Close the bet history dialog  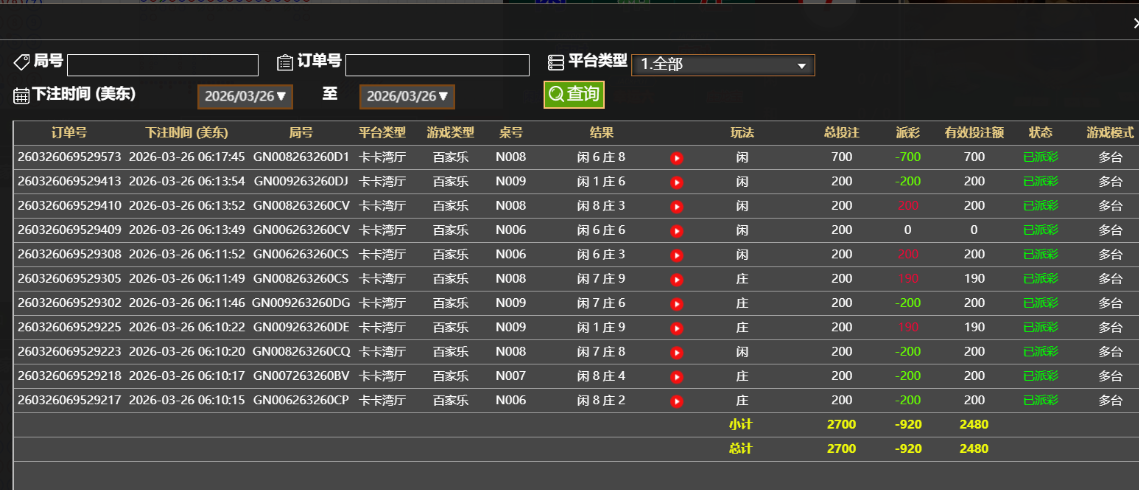pyautogui.click(x=1134, y=22)
